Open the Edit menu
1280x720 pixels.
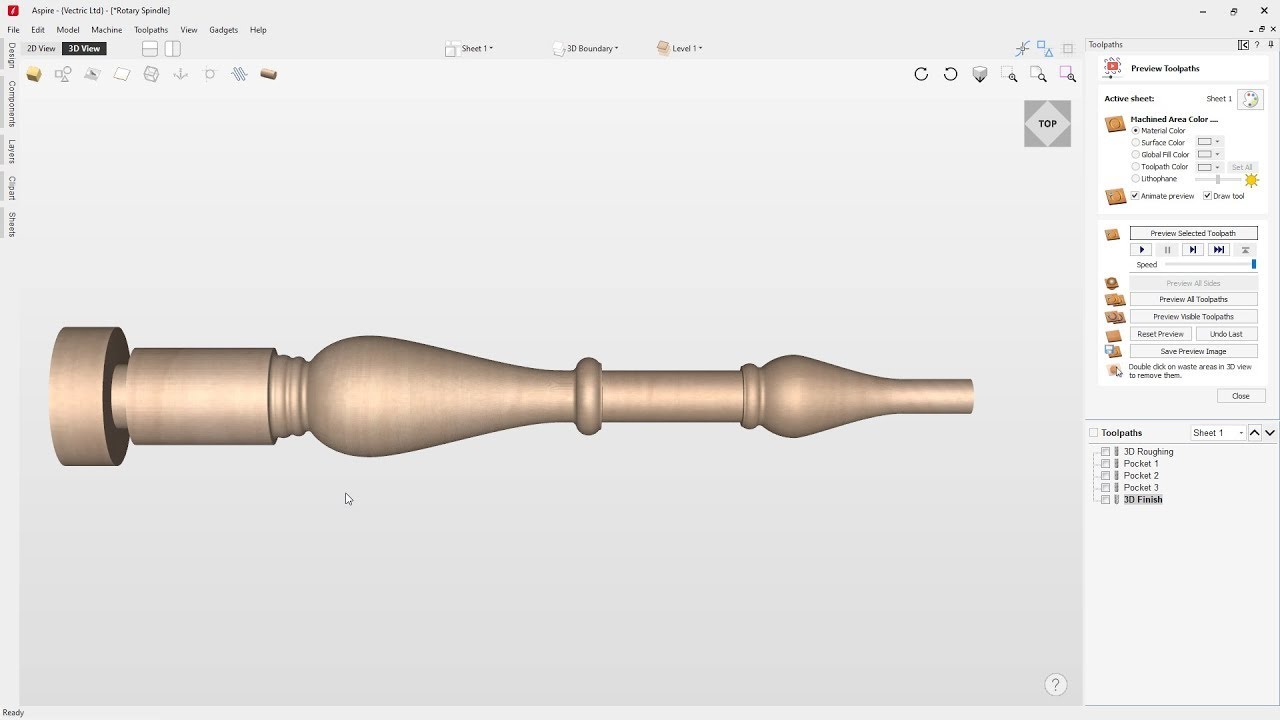38,30
